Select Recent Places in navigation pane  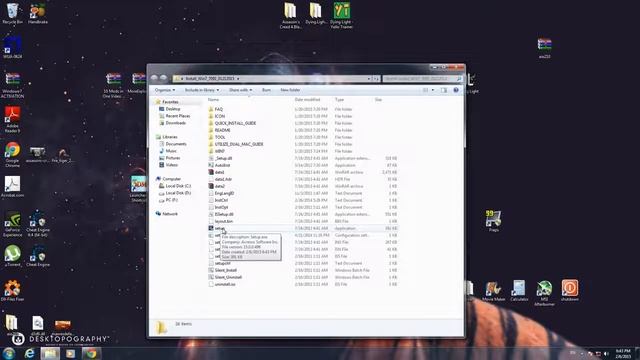click(x=178, y=116)
